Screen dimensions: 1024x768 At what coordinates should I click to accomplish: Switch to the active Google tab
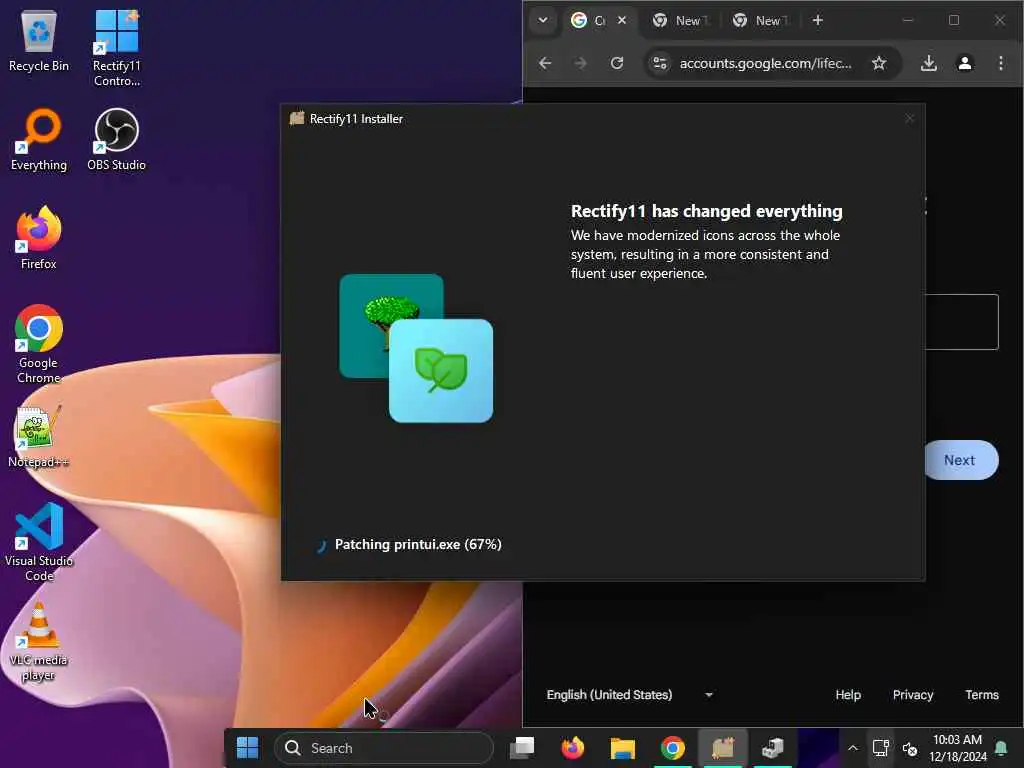pos(590,20)
